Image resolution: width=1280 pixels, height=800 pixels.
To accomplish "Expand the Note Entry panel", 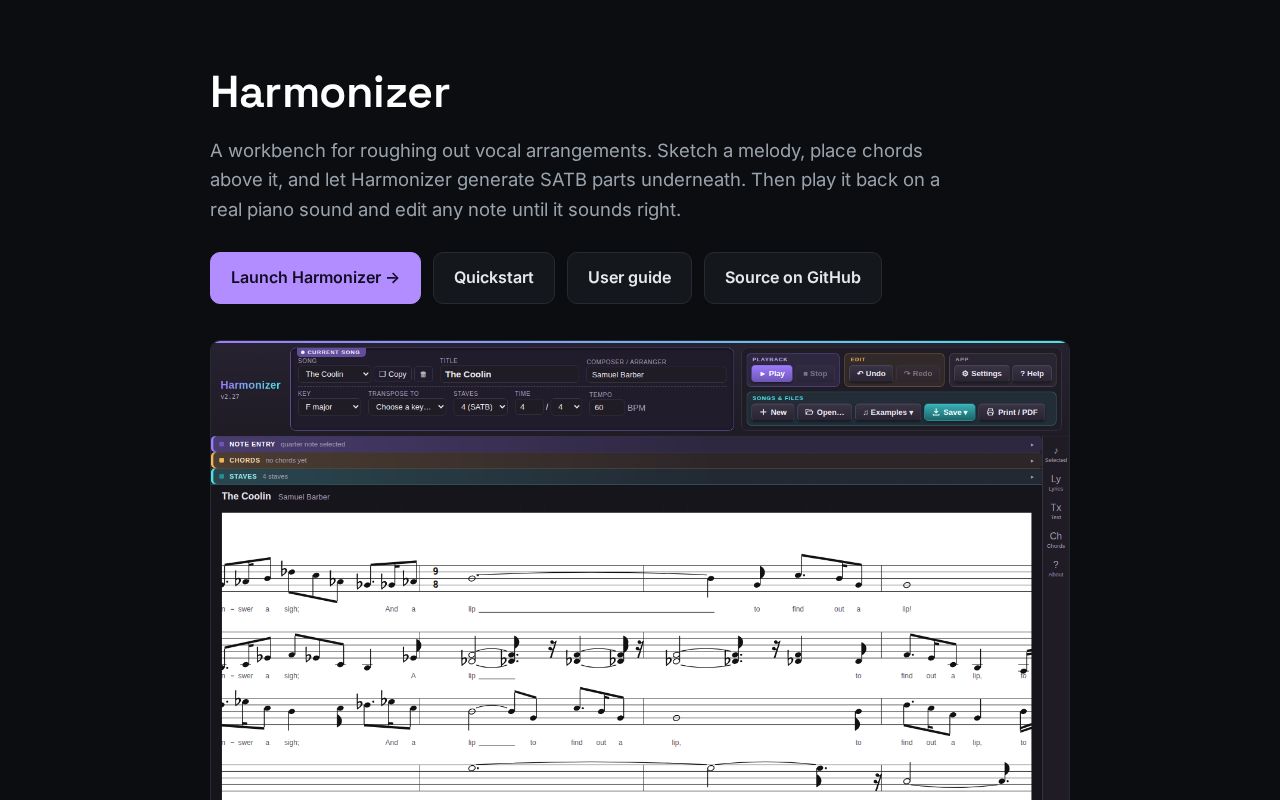I will point(626,444).
